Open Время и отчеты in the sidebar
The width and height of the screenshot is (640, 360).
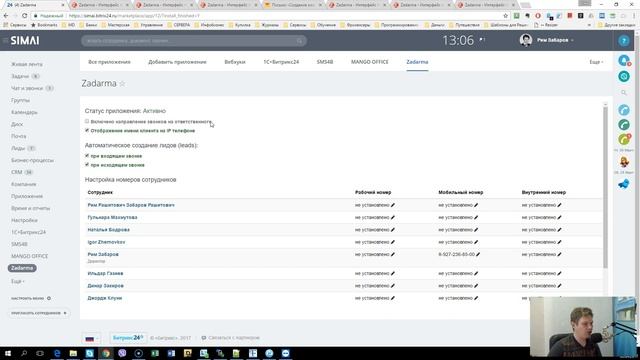click(x=31, y=208)
